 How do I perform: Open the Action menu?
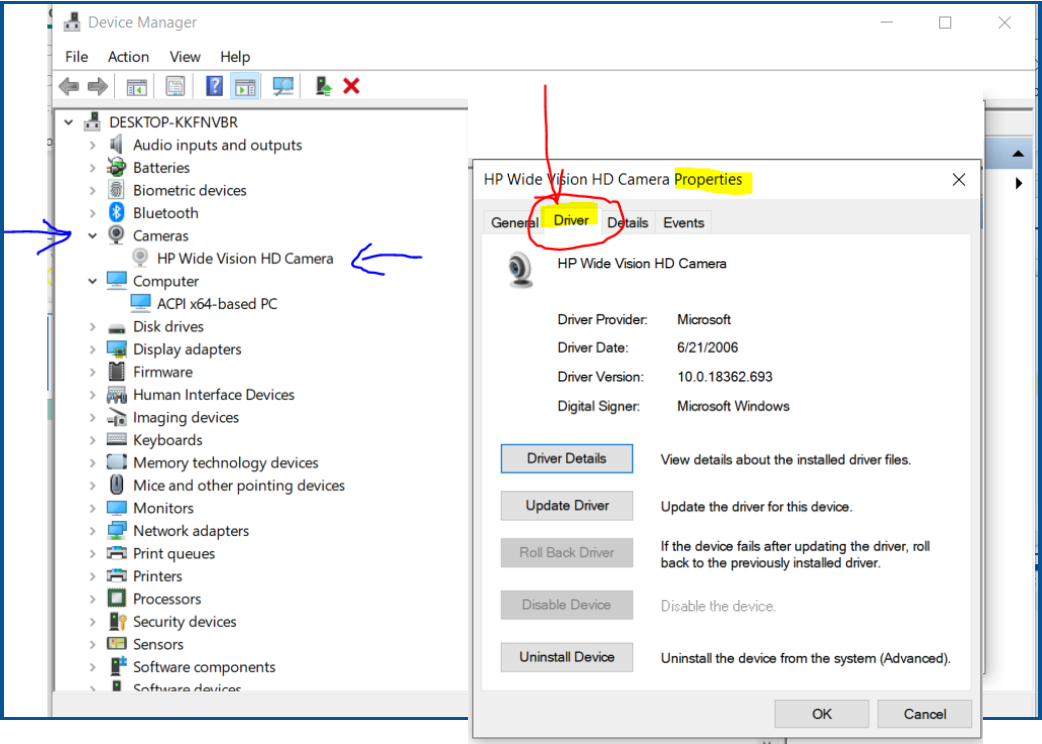tap(128, 57)
